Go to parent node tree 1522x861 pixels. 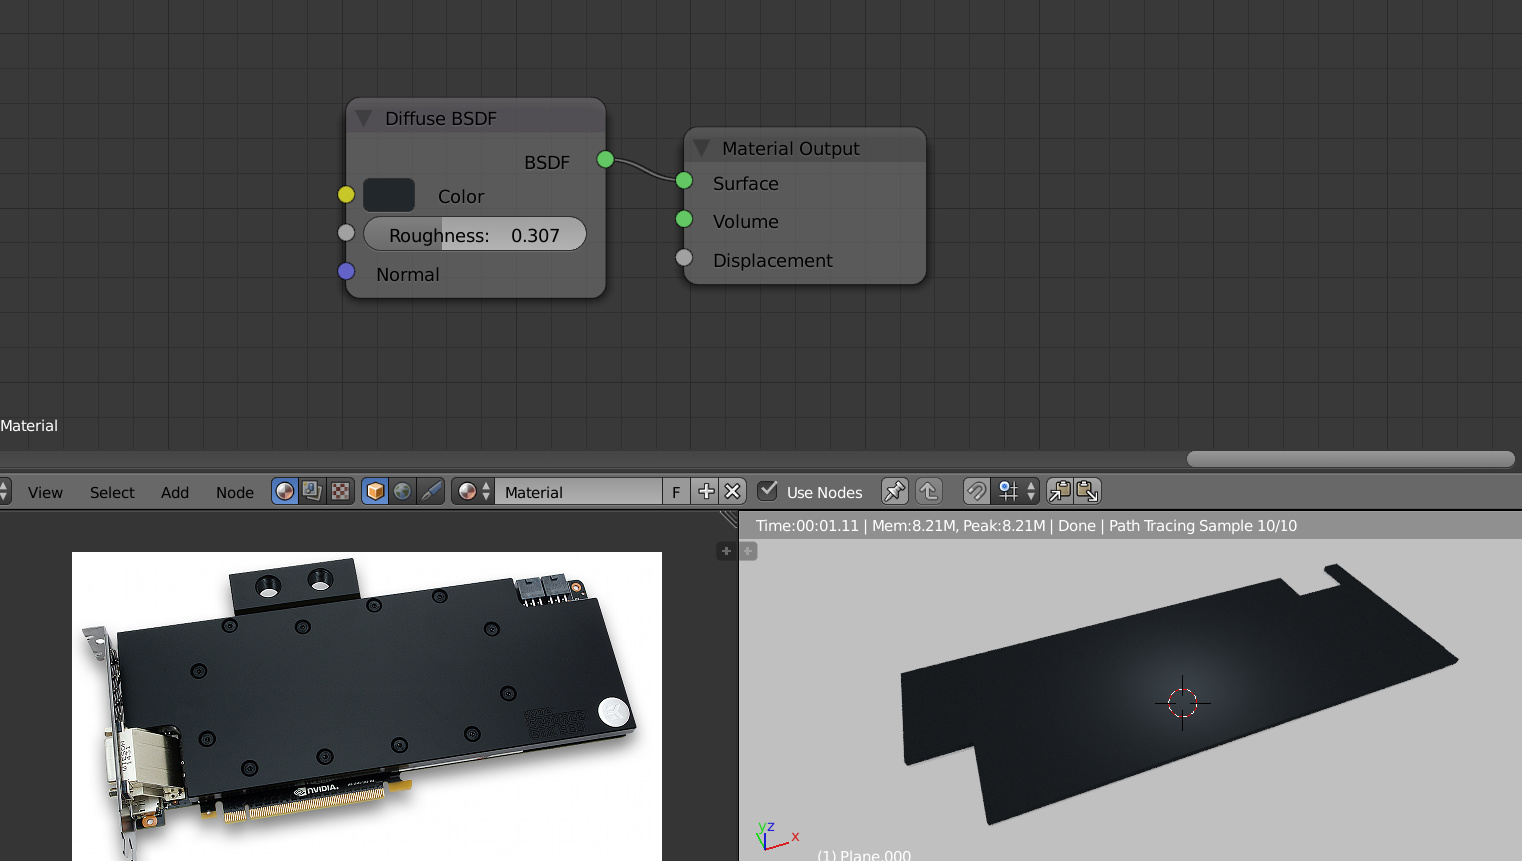point(929,492)
